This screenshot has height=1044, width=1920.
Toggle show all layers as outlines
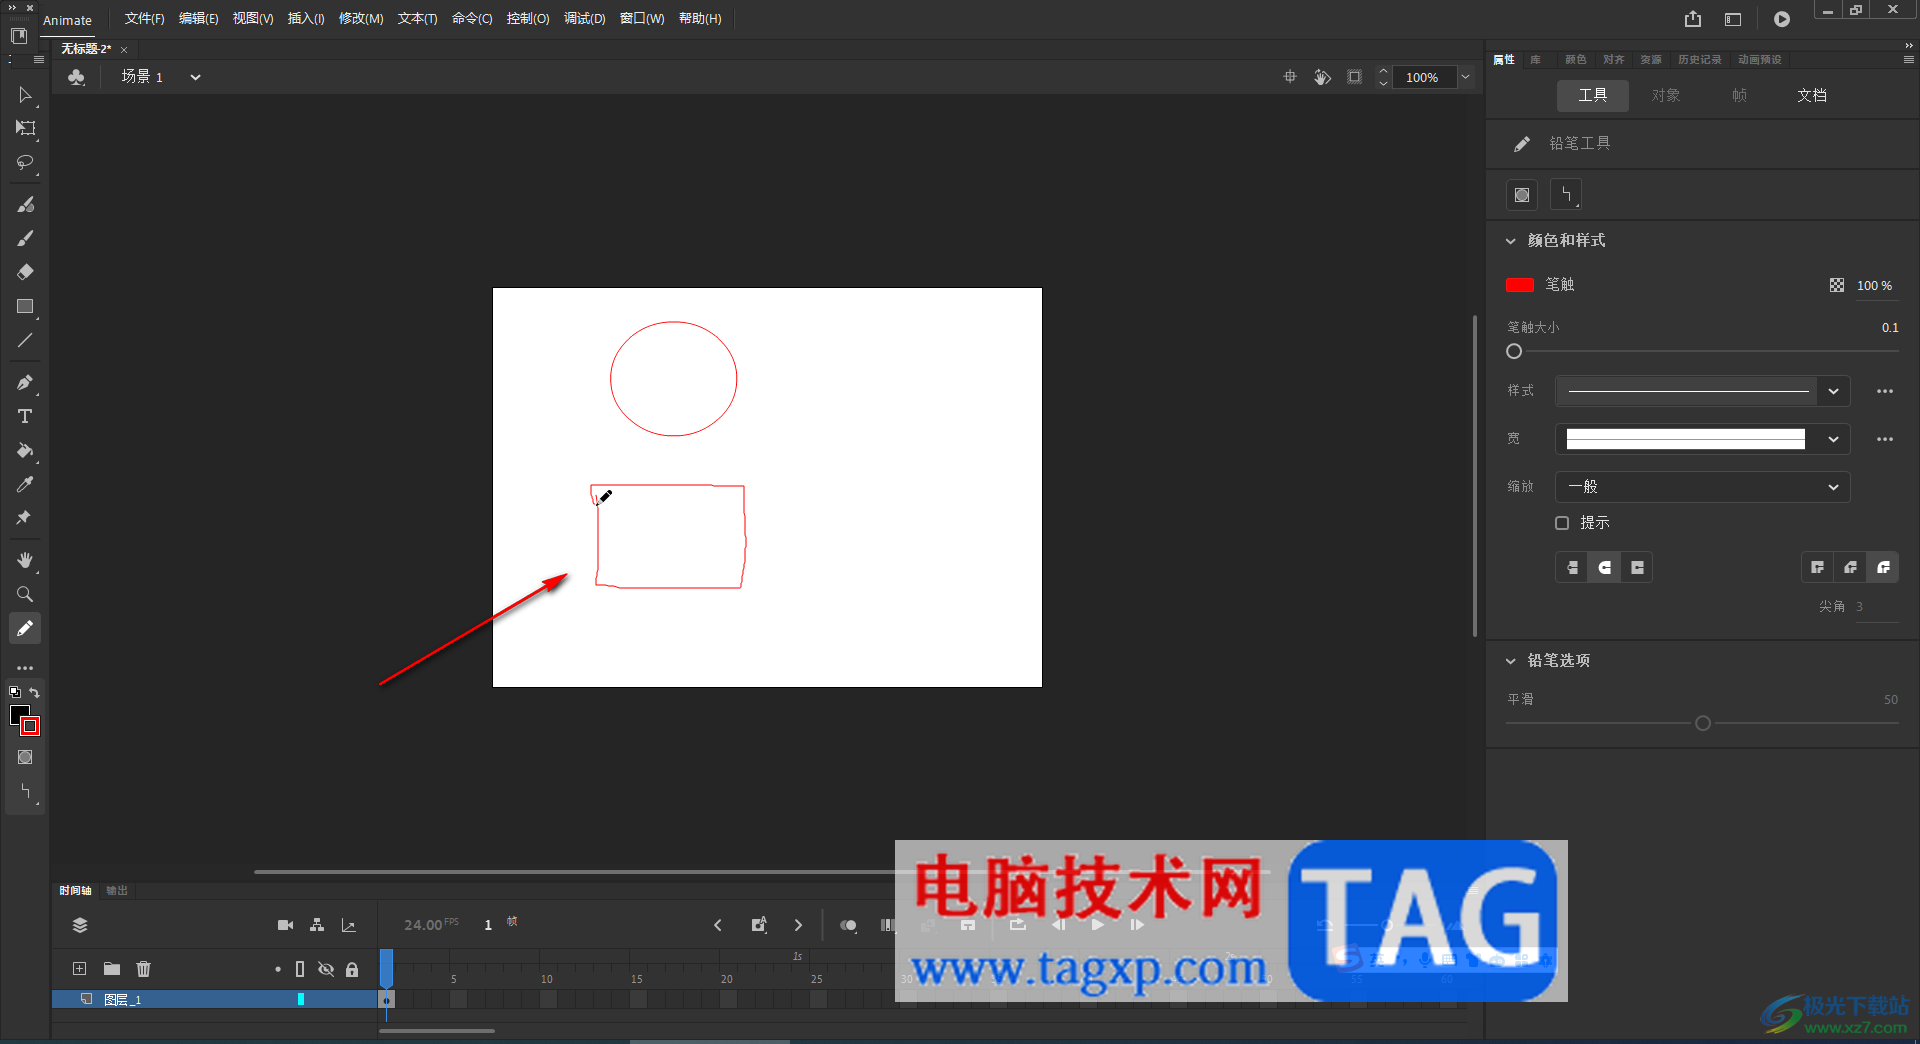(300, 969)
